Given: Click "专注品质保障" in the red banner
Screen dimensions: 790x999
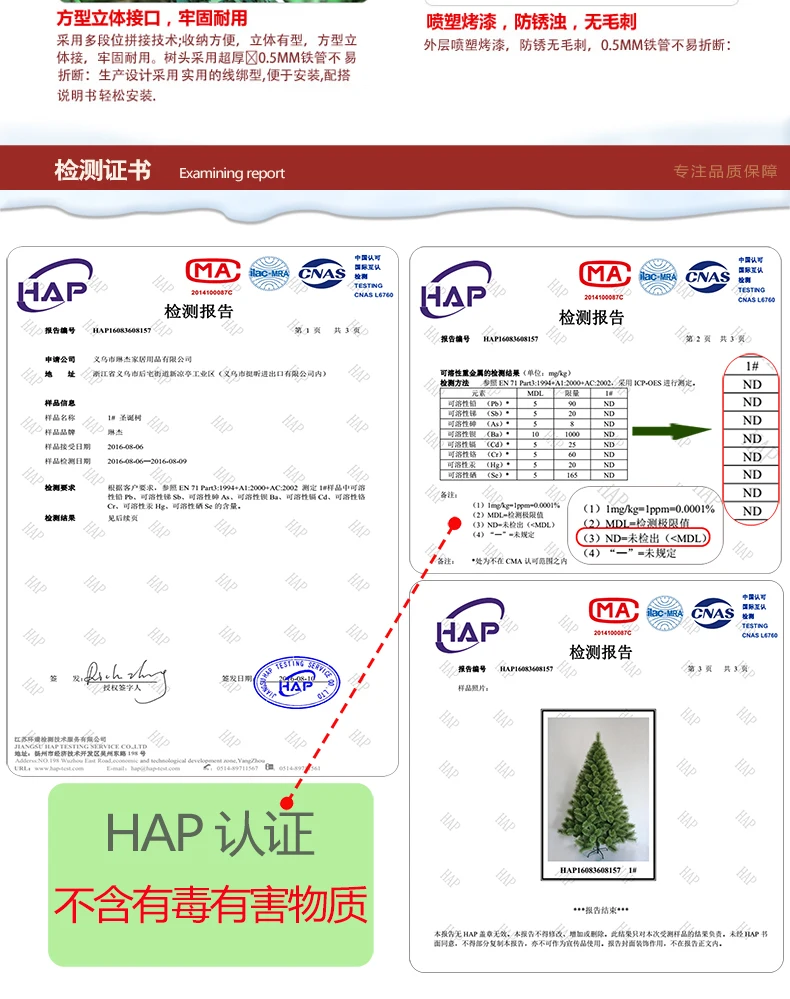Looking at the screenshot, I should pos(725,171).
